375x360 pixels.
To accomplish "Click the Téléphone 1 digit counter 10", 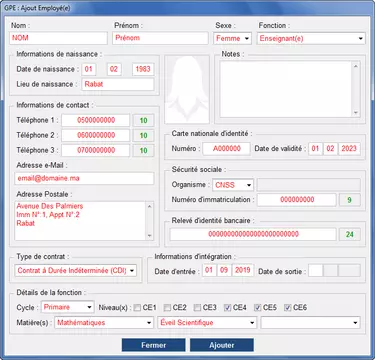I will (x=144, y=120).
